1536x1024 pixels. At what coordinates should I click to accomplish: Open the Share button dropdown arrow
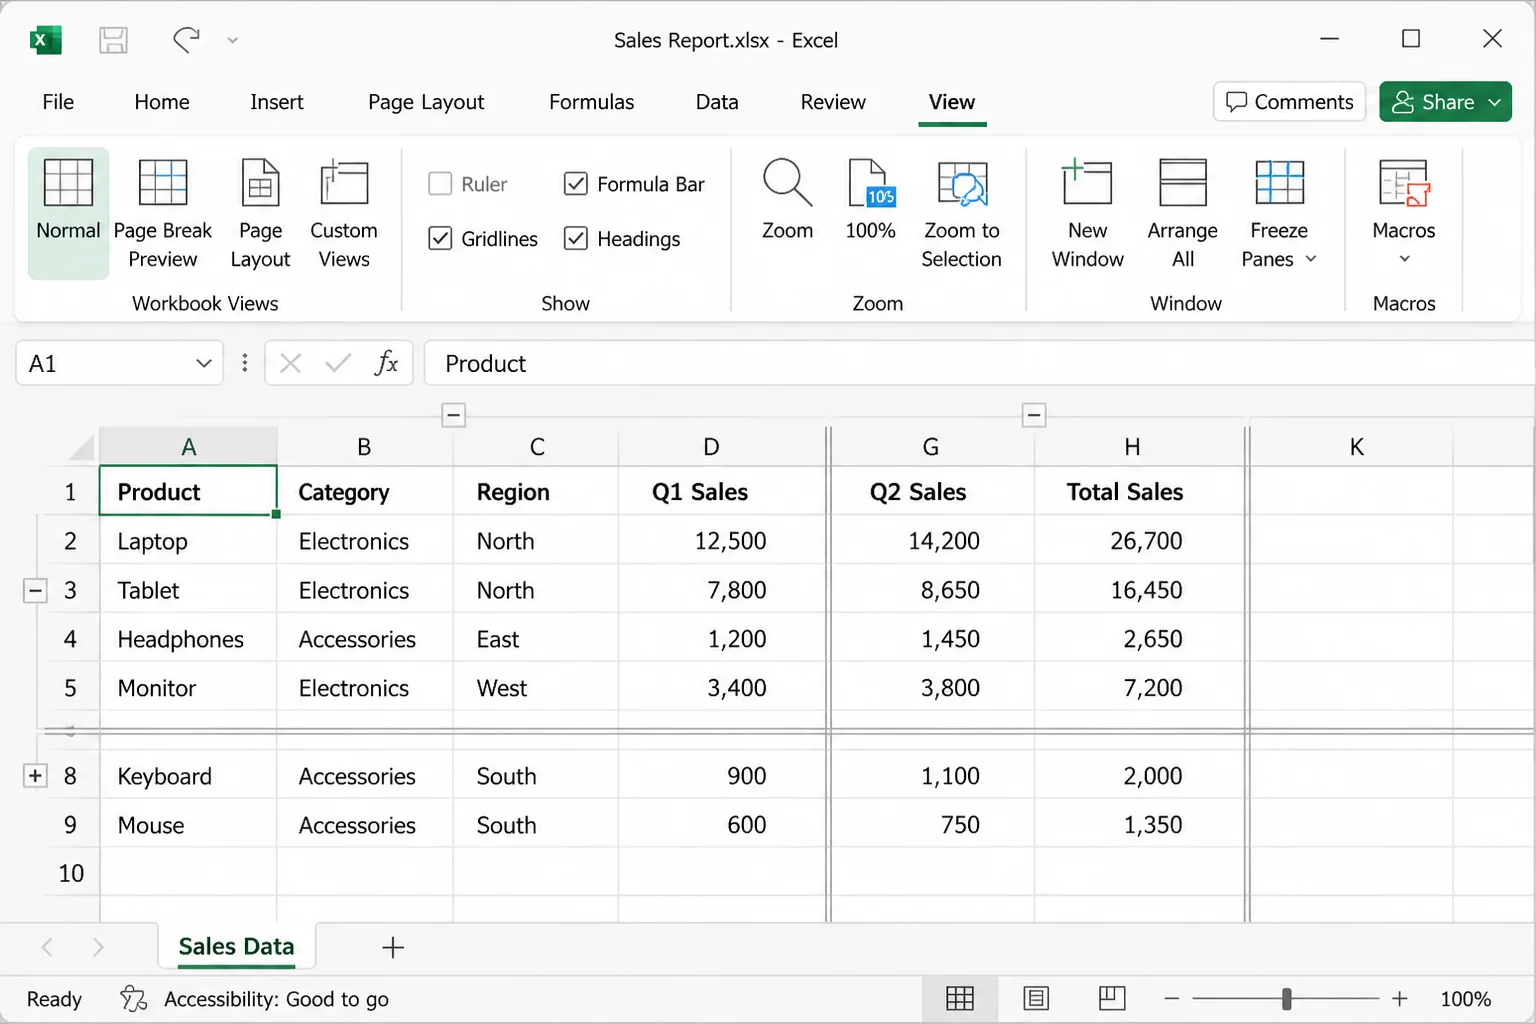(1495, 102)
